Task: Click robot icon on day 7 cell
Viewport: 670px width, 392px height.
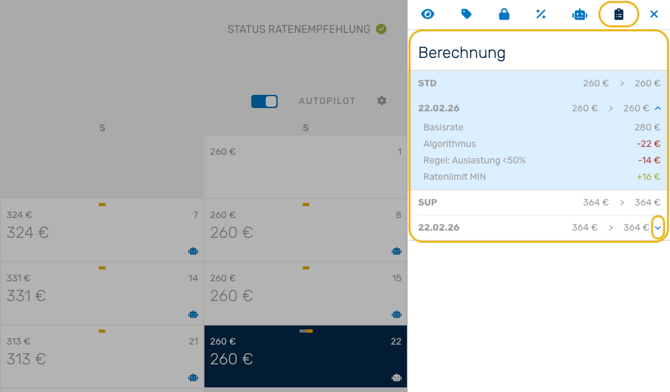Action: [x=193, y=251]
